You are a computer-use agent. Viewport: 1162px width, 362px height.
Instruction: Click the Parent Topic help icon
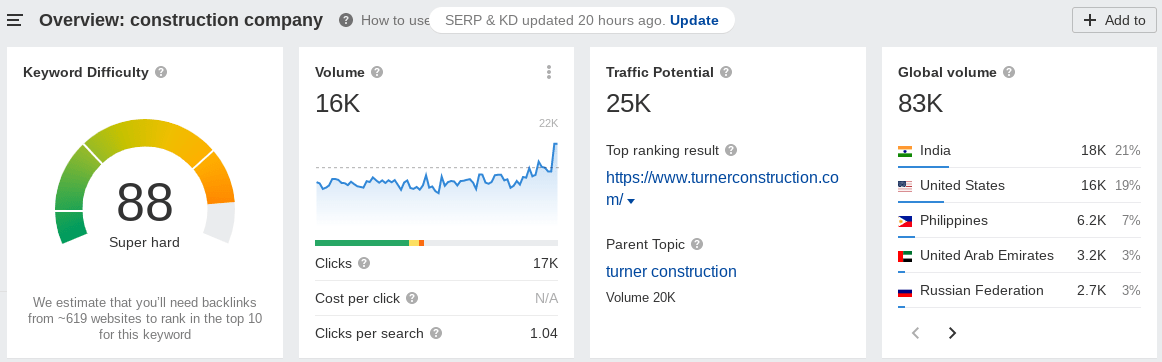(x=697, y=244)
